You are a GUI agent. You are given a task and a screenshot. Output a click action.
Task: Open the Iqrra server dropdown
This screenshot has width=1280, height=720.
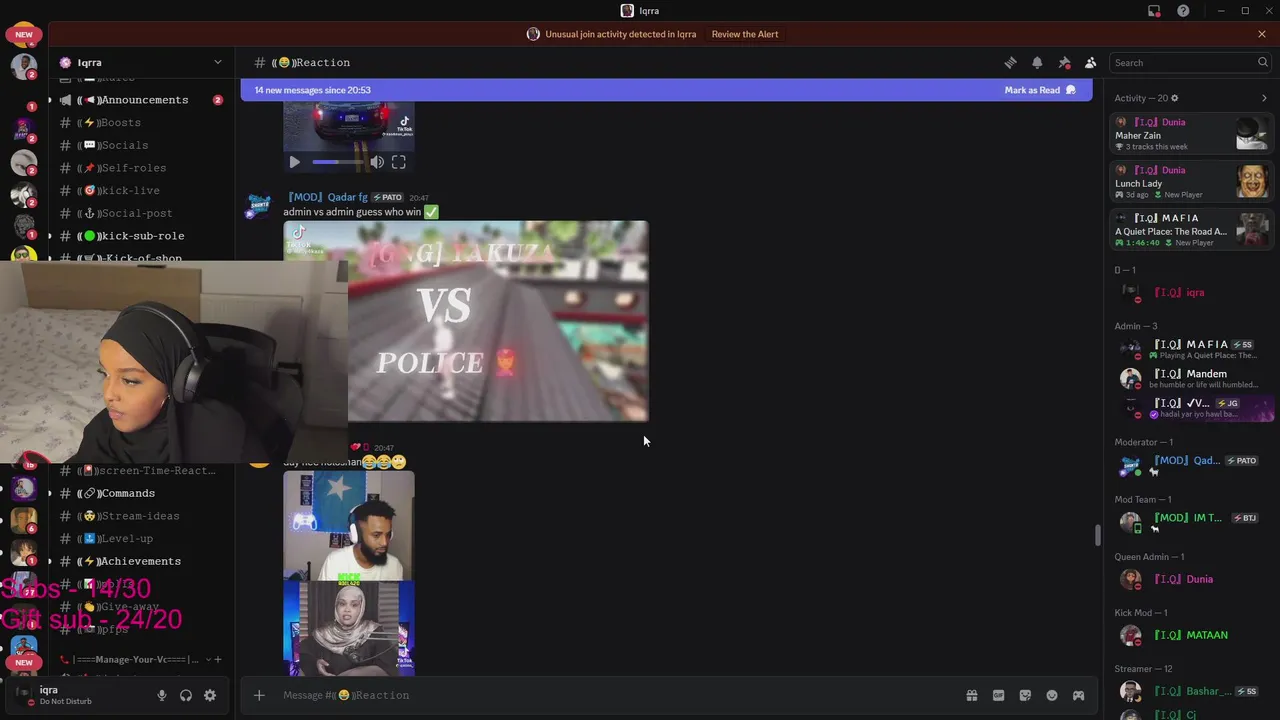[218, 62]
